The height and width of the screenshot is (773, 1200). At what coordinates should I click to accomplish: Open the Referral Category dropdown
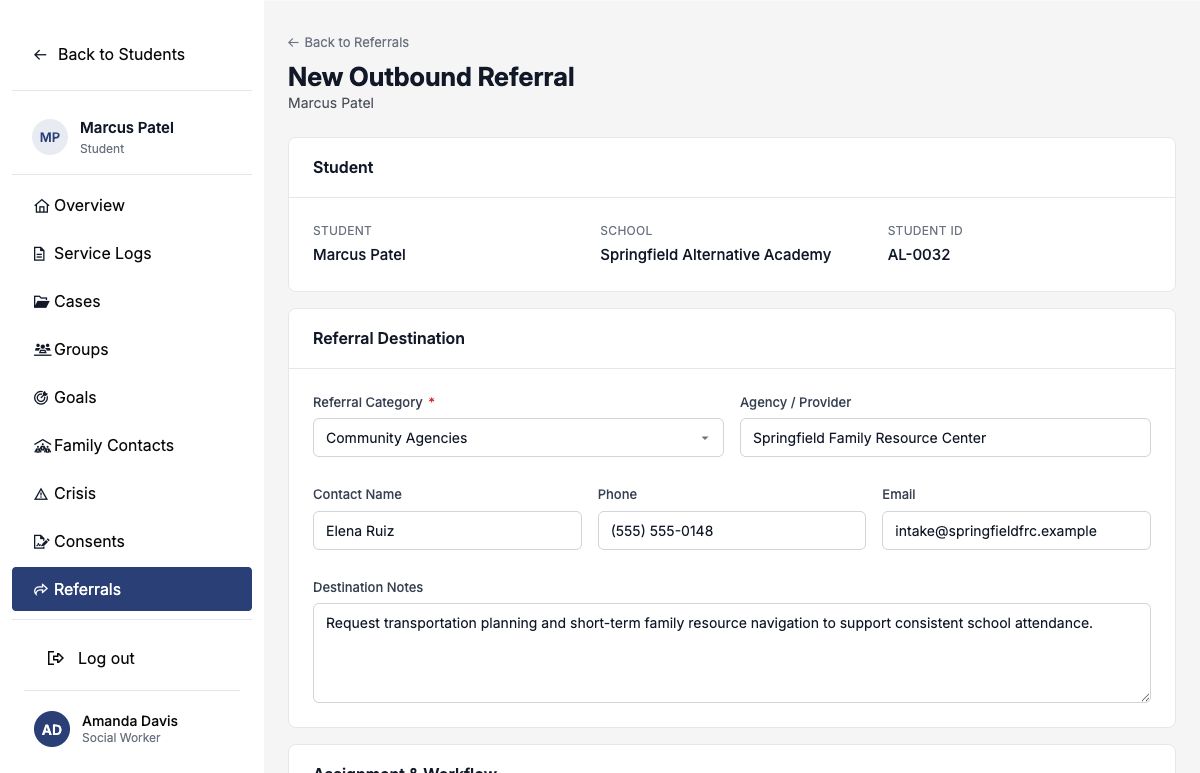[518, 438]
